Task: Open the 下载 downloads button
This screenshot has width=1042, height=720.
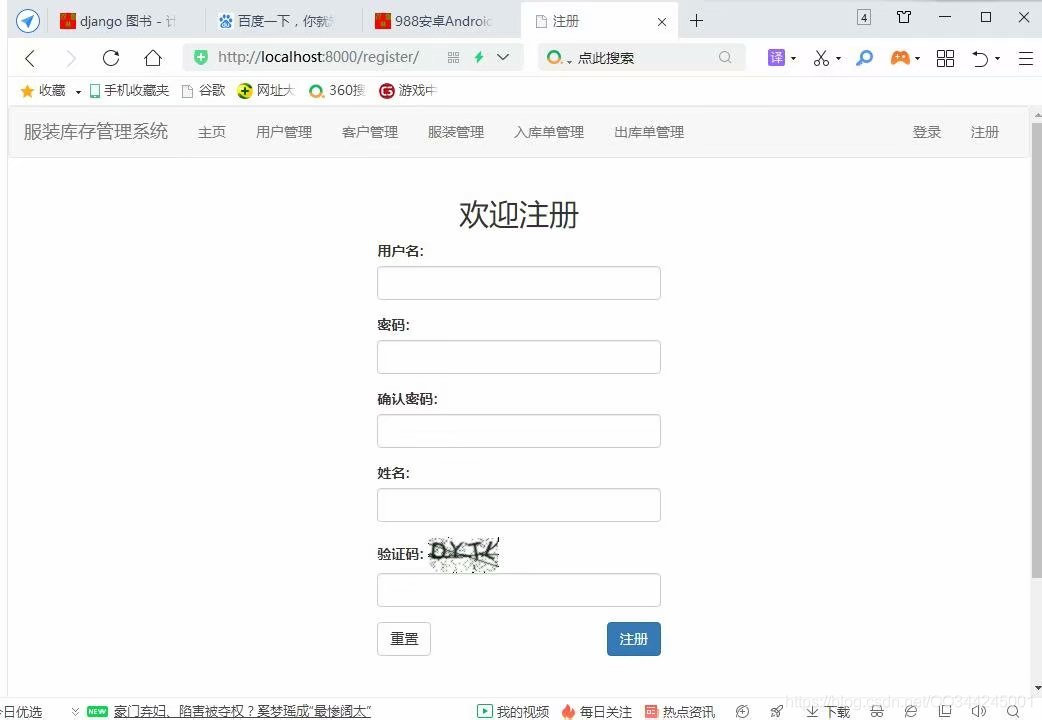Action: pos(828,711)
